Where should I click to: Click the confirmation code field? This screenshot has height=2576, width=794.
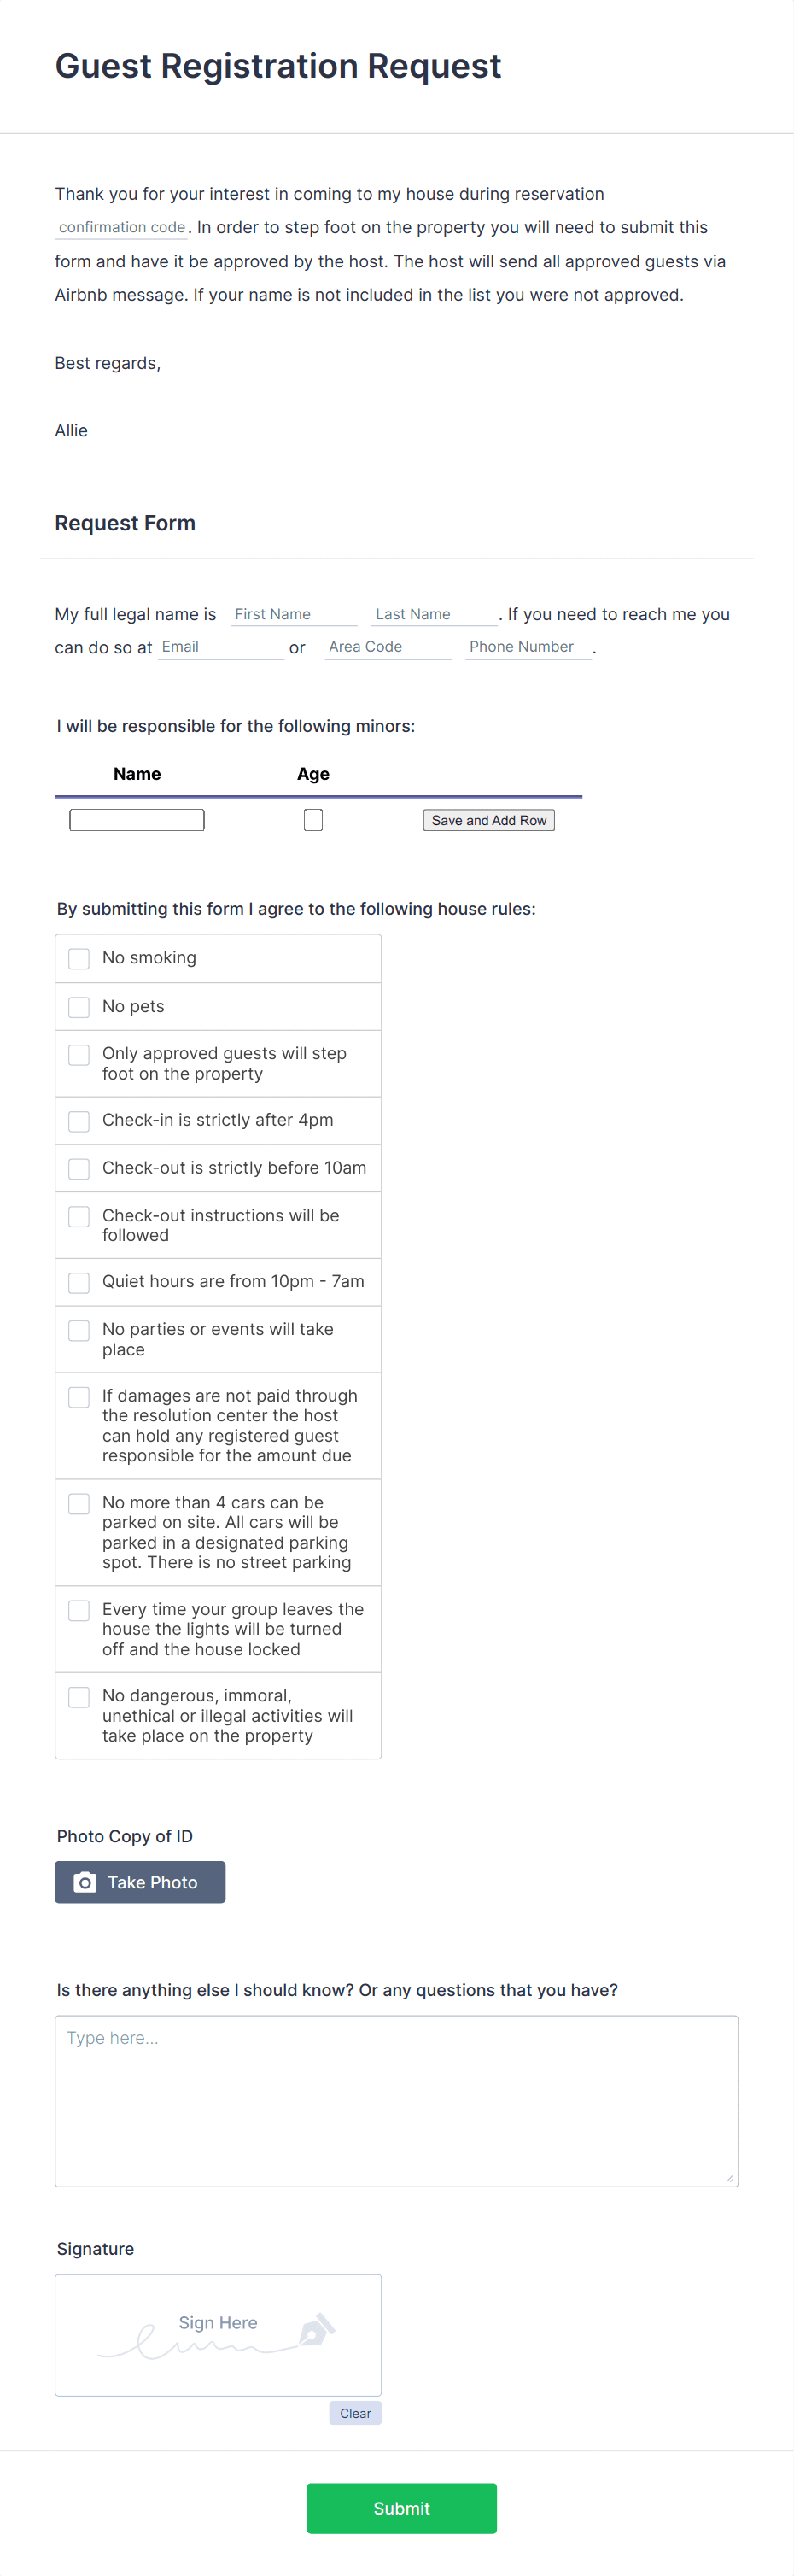point(120,227)
